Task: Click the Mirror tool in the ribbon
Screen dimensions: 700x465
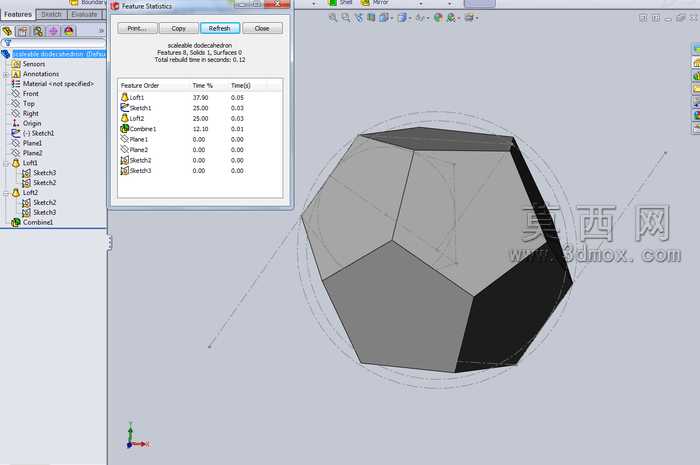Action: tap(375, 3)
